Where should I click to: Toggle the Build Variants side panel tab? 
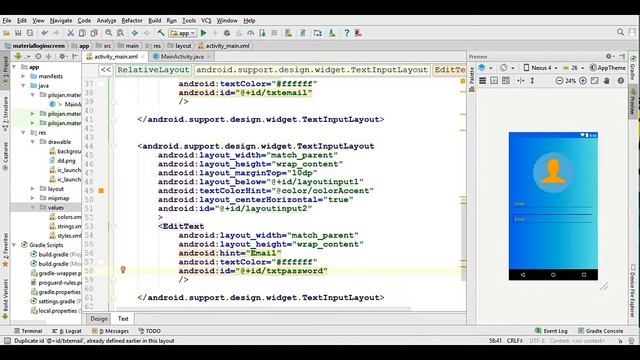click(5, 299)
